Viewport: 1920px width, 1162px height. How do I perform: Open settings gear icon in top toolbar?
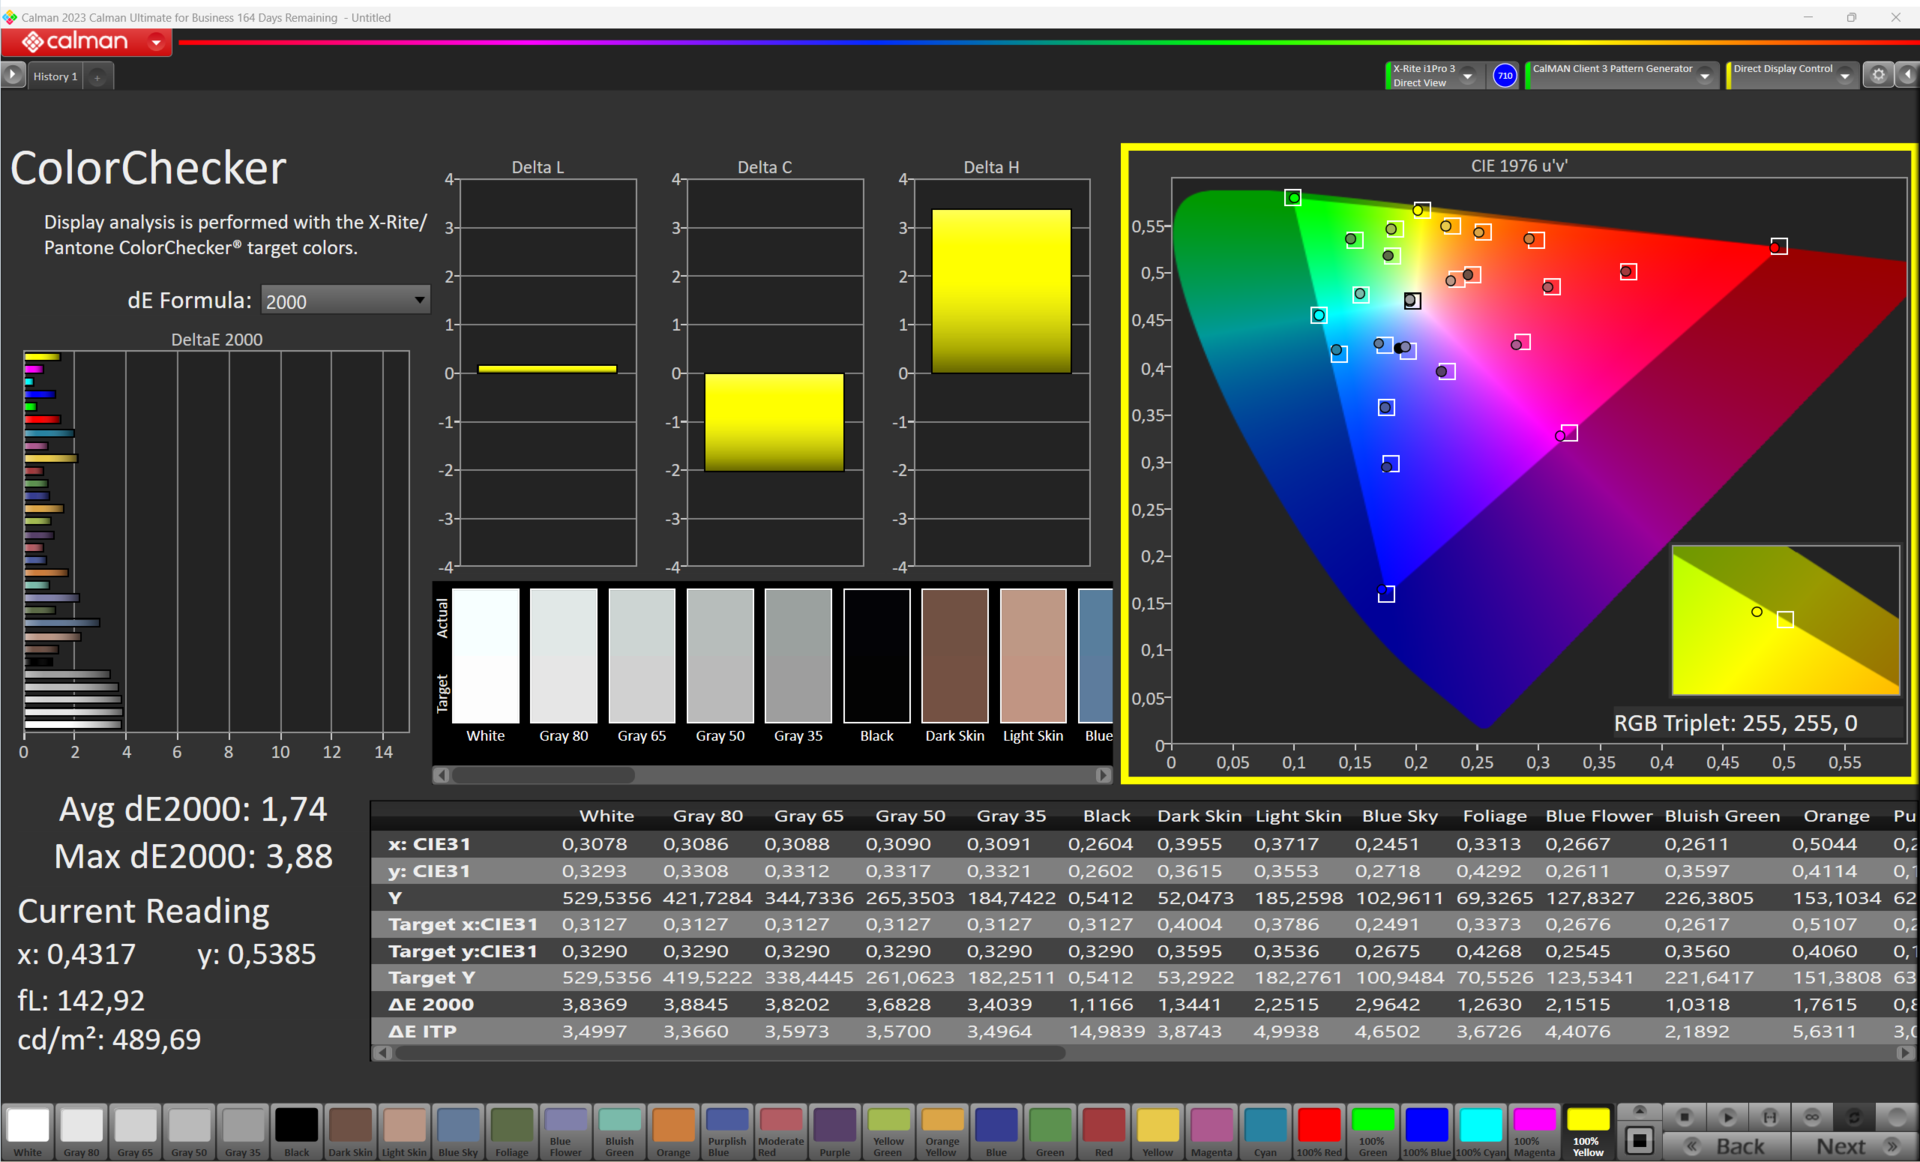(1878, 75)
